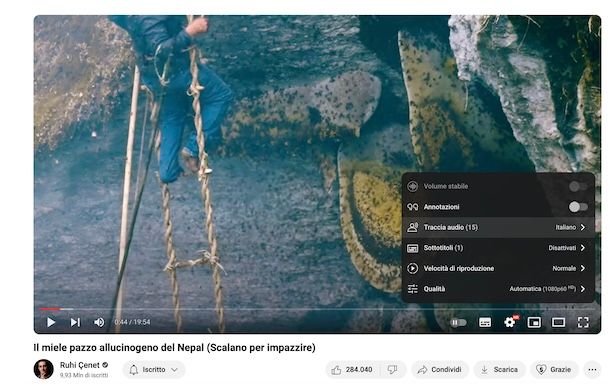Switch to theater mode

pos(558,322)
